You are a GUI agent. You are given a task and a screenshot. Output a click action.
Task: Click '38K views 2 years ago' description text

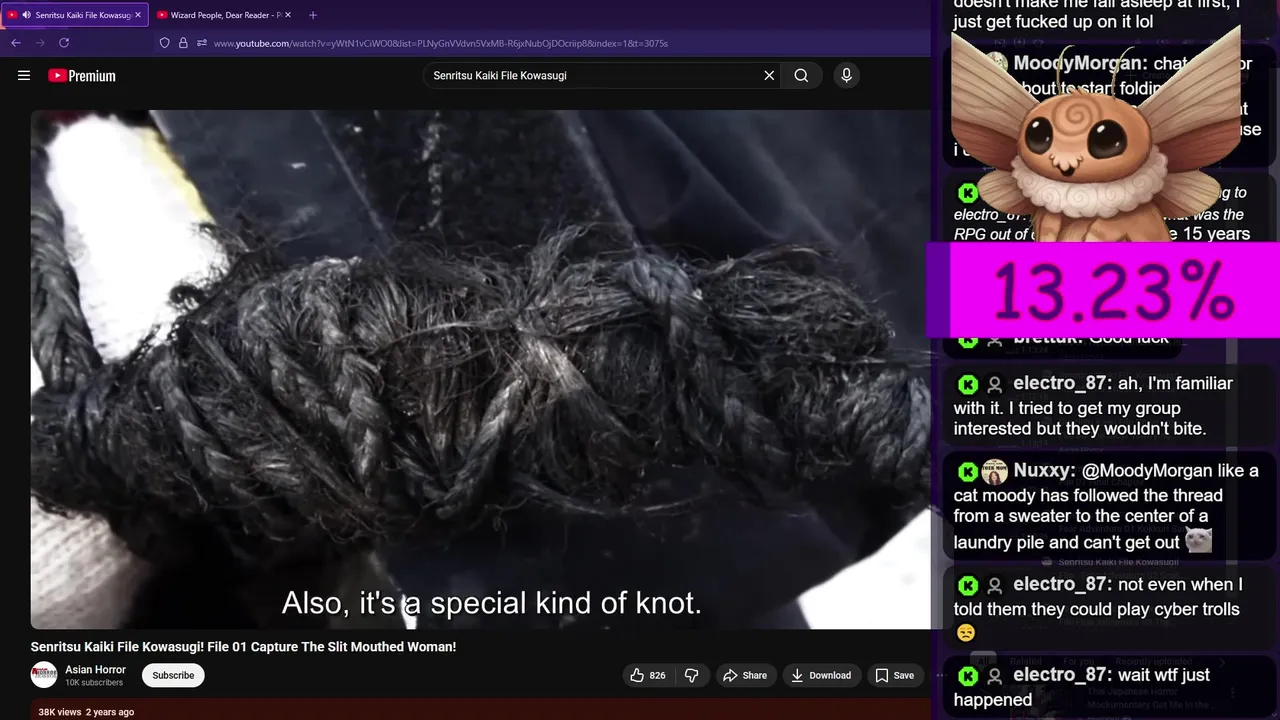86,712
